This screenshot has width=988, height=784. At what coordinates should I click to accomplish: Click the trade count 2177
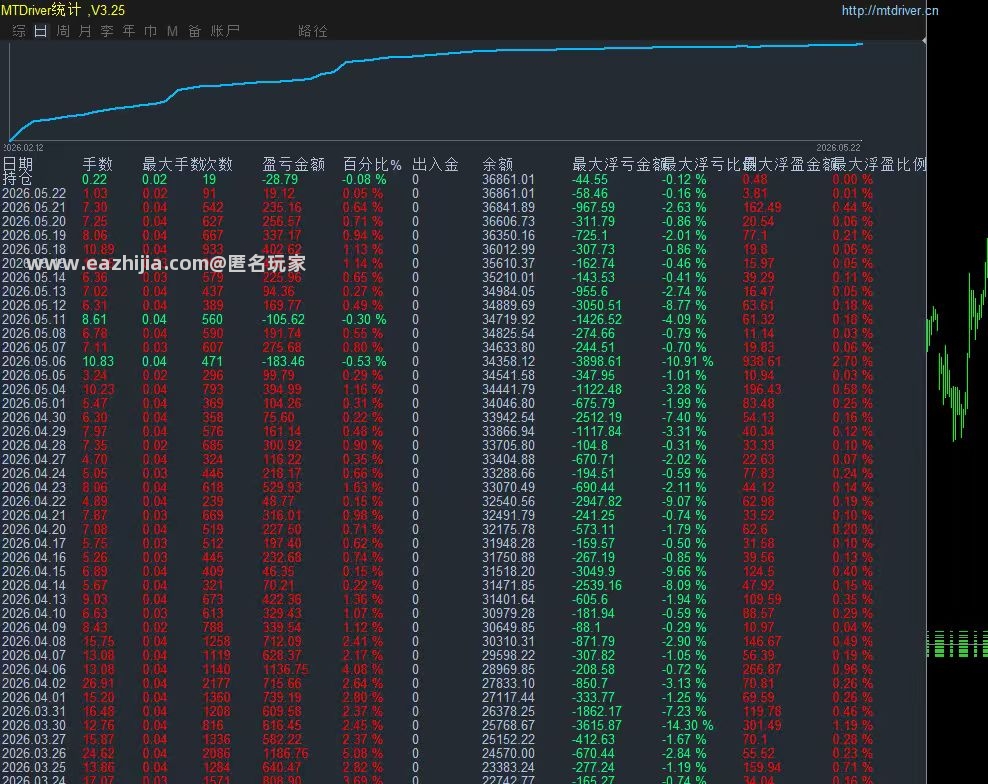pyautogui.click(x=216, y=683)
